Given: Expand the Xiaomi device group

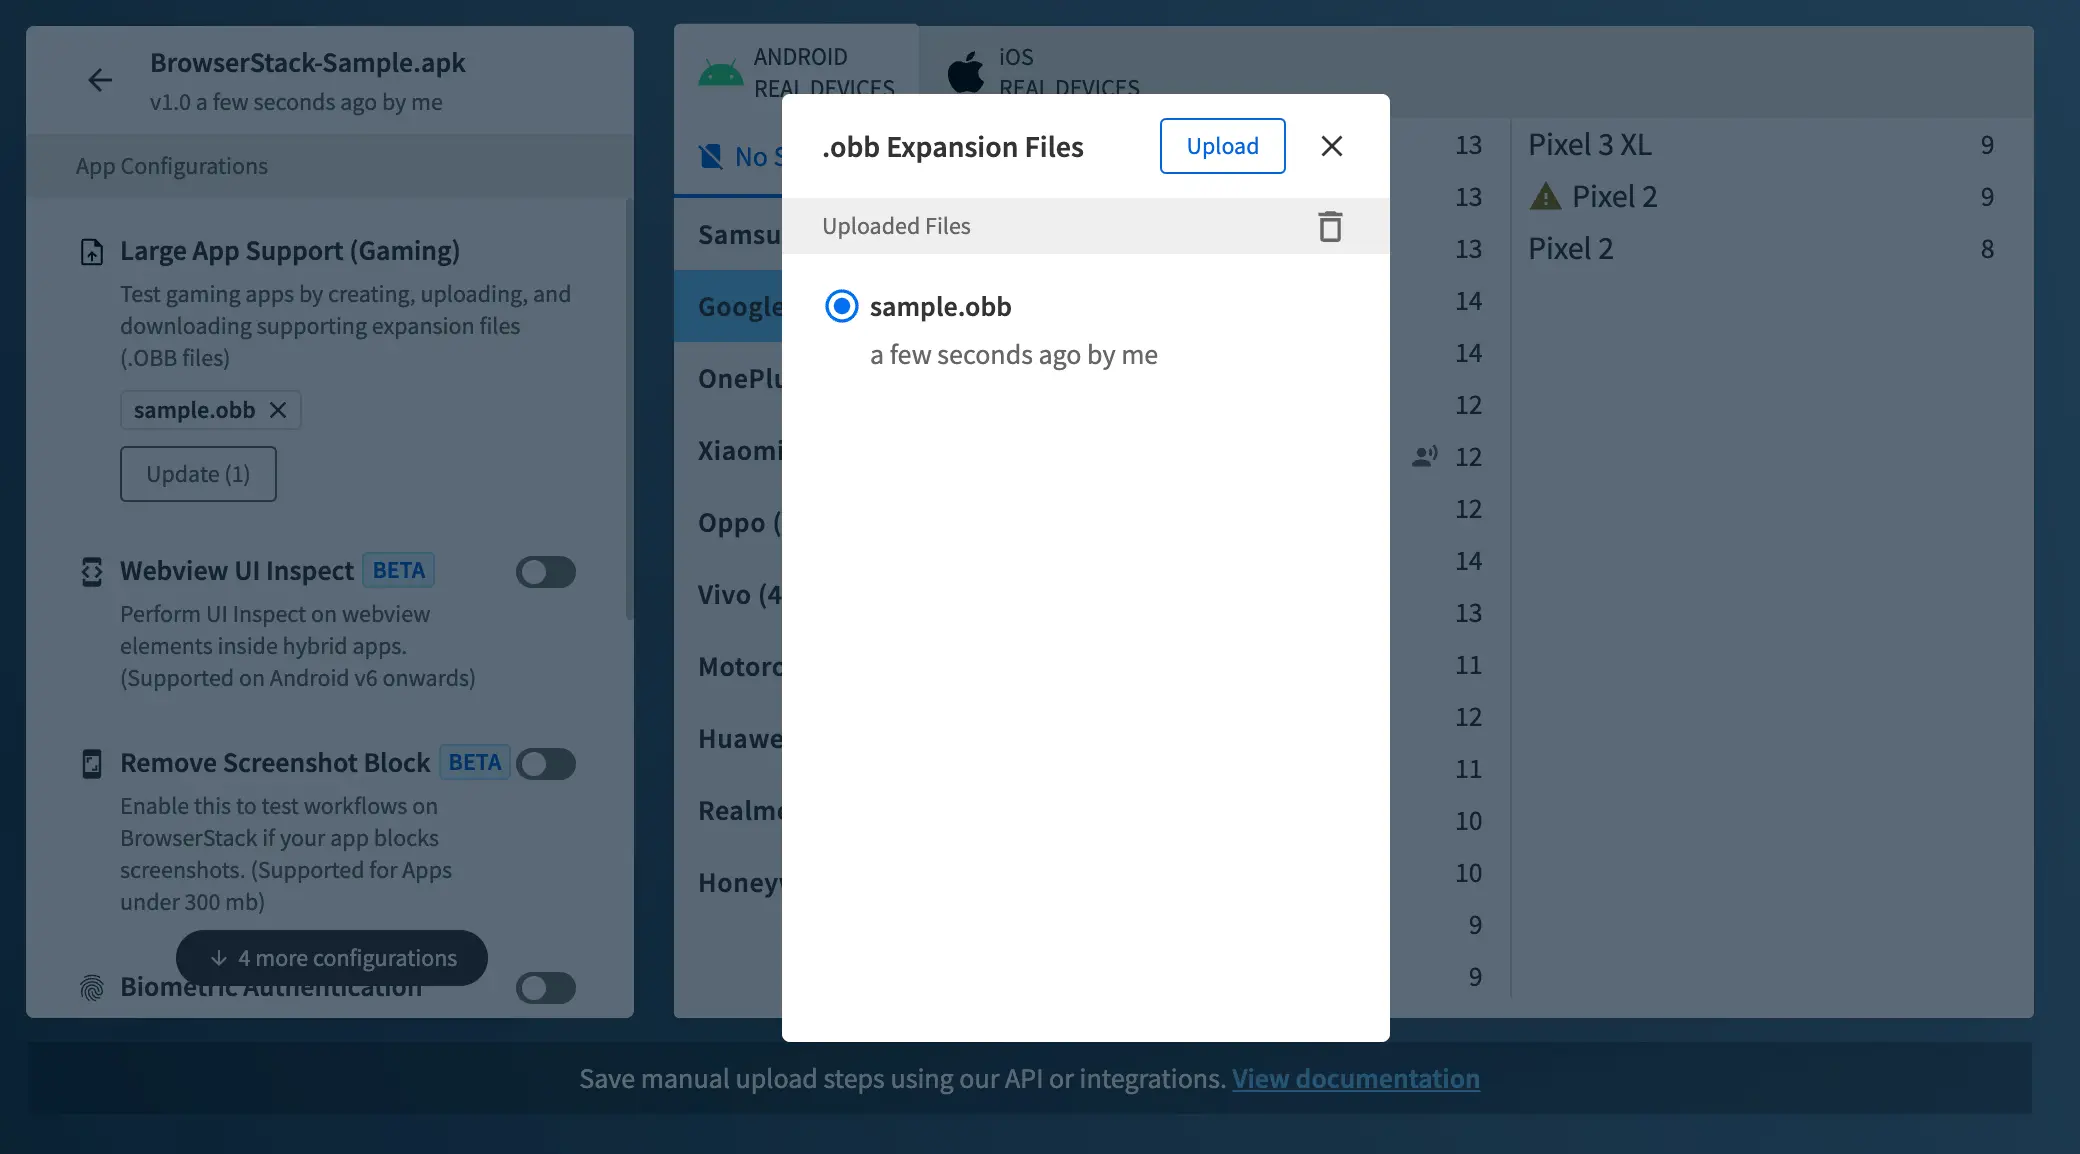Looking at the screenshot, I should (x=738, y=451).
